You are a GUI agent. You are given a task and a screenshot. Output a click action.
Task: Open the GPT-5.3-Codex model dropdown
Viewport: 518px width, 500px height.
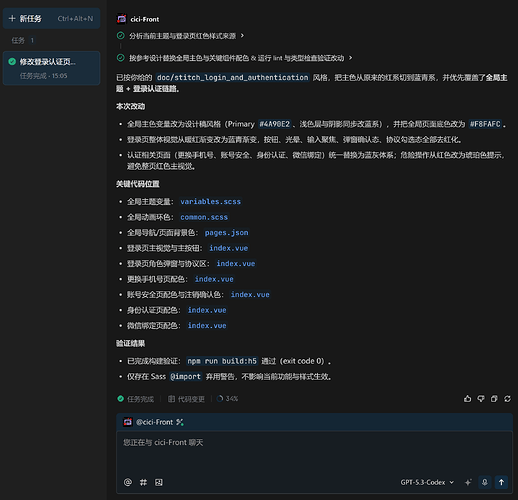pos(427,482)
